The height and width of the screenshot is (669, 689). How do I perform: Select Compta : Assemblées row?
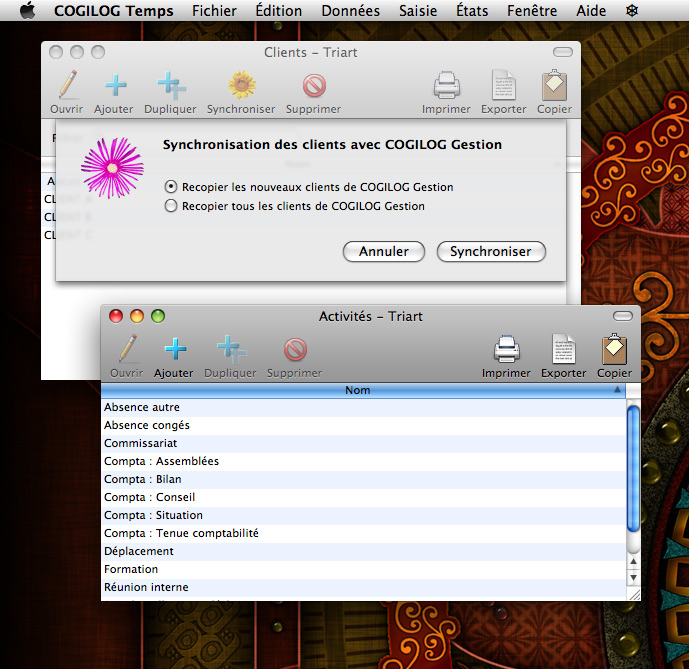363,462
